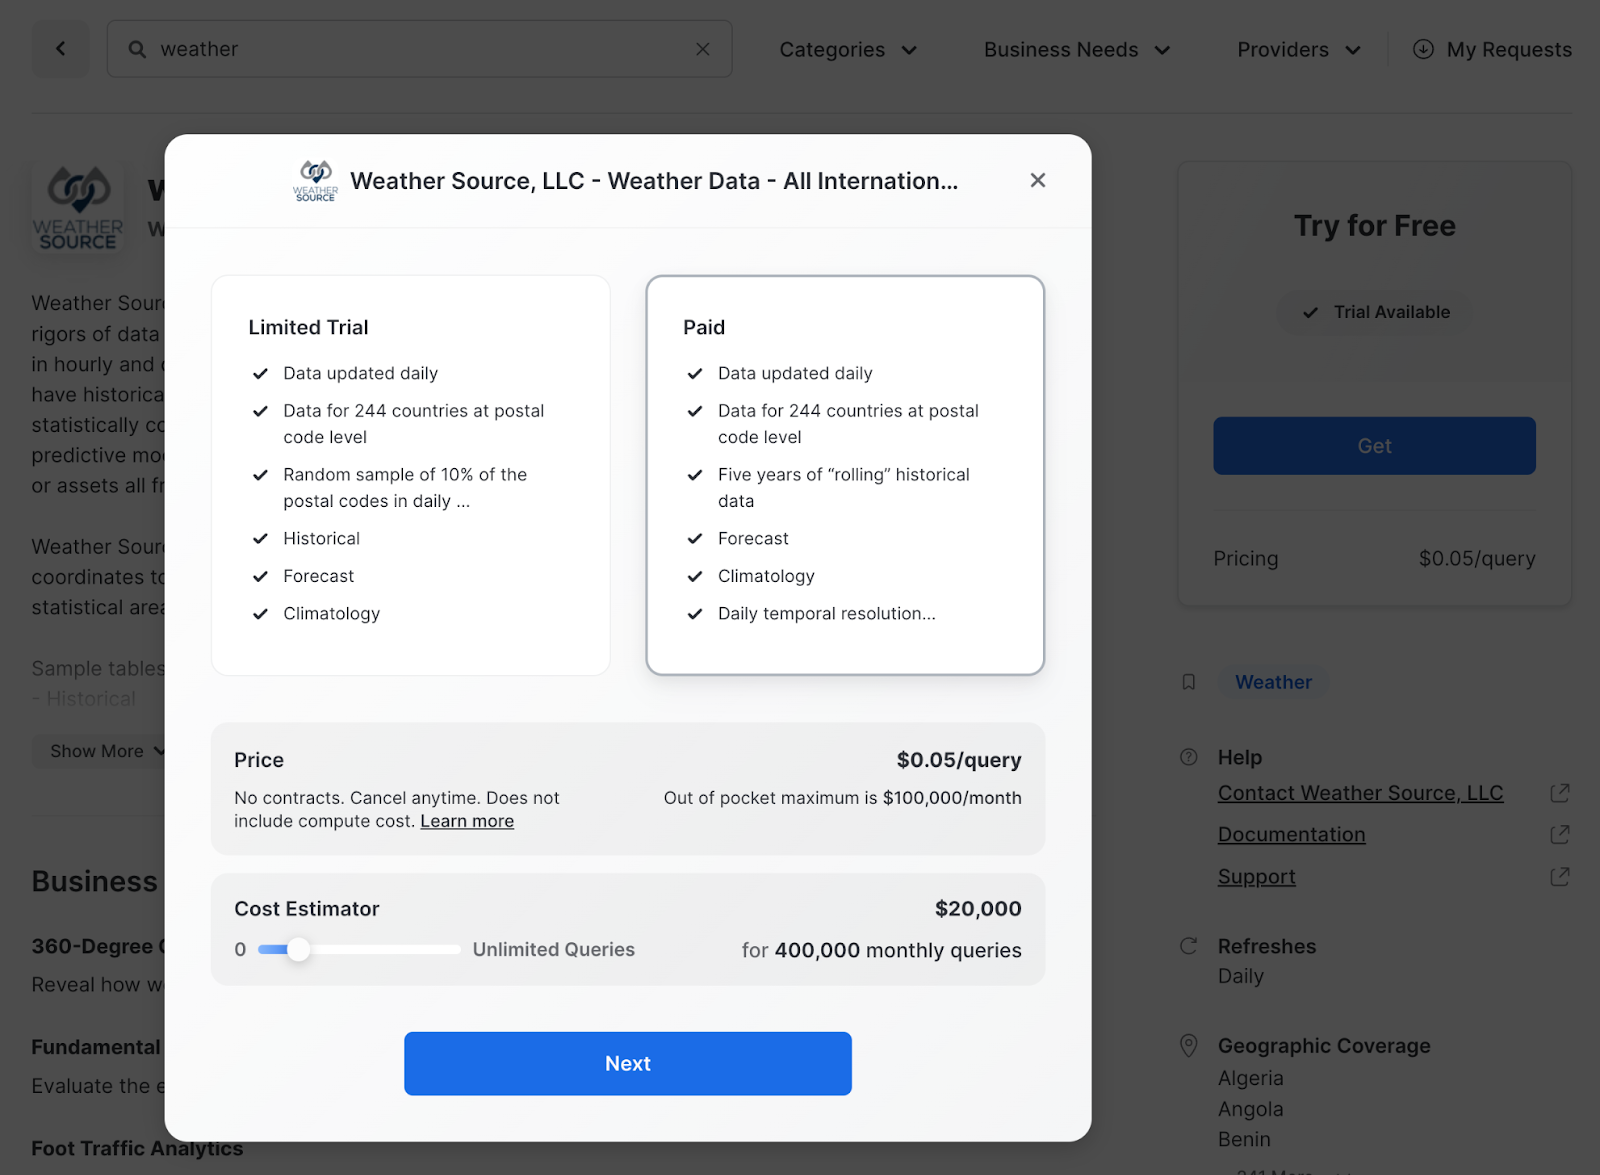
Task: Click the search magnifier icon
Action: point(137,49)
